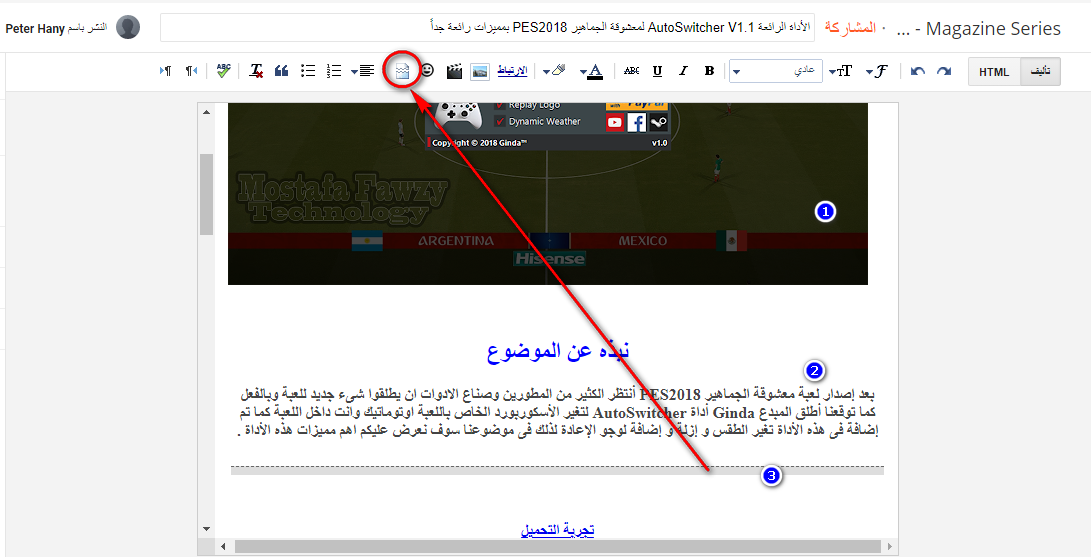Screen dimensions: 1091x557
Task: Italicize the selected text
Action: pyautogui.click(x=683, y=71)
